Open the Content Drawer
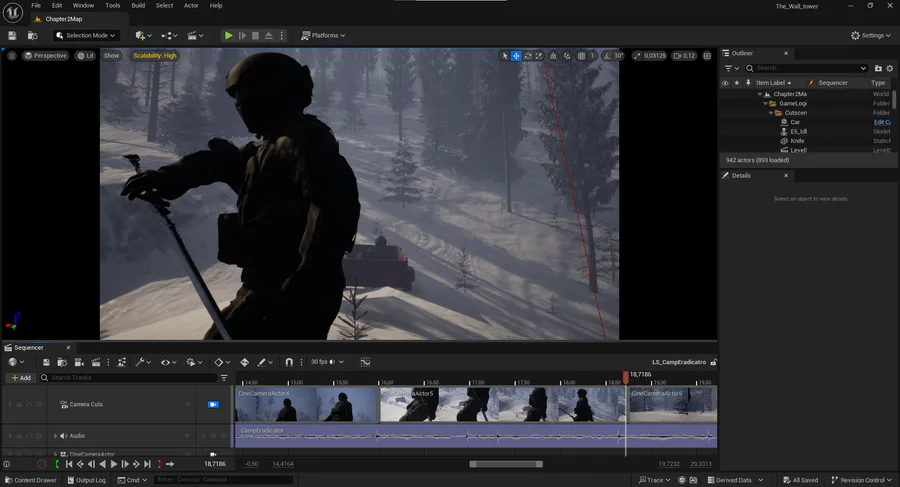 coord(30,480)
